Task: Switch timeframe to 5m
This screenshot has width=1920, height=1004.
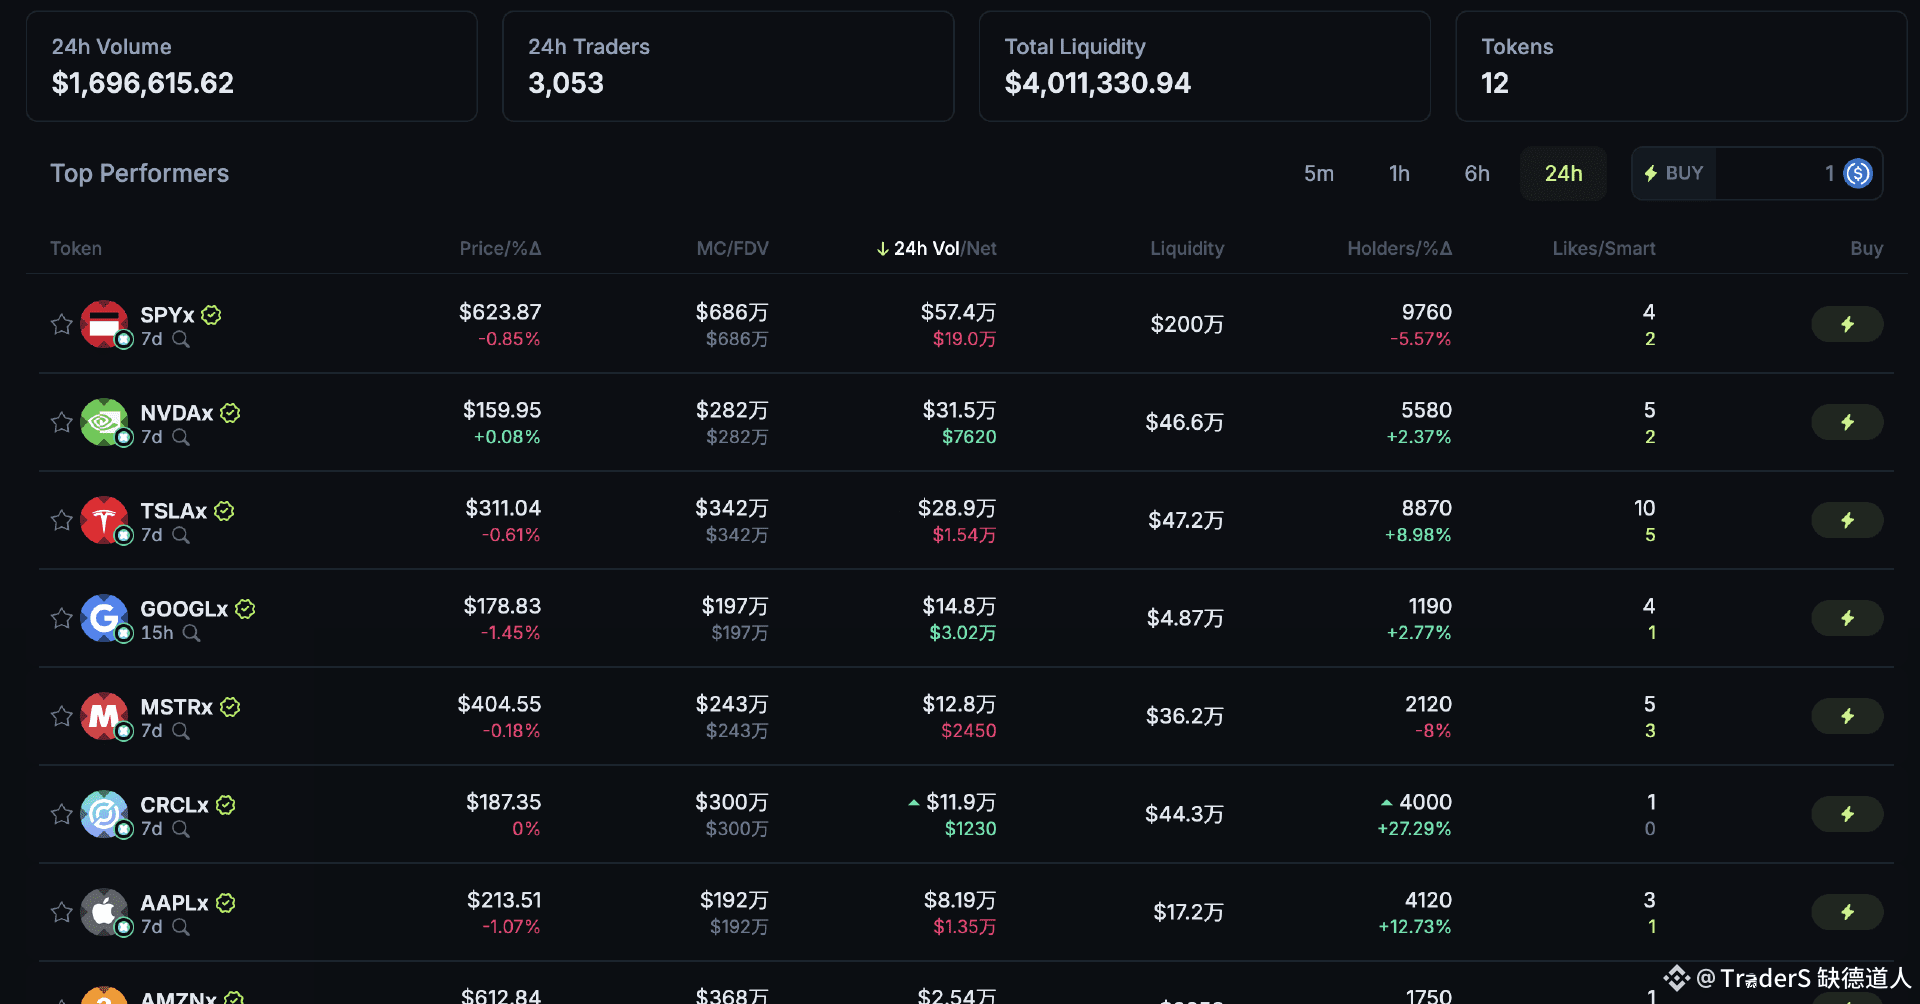Action: pyautogui.click(x=1319, y=173)
